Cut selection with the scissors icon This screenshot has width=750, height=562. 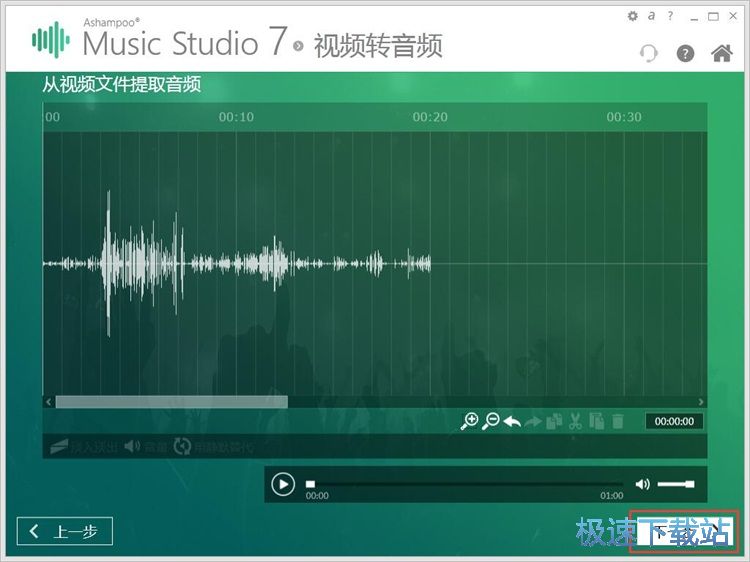575,421
